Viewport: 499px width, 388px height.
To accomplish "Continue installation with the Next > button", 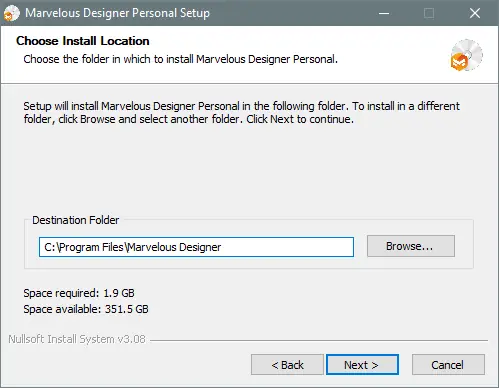I will pyautogui.click(x=362, y=365).
